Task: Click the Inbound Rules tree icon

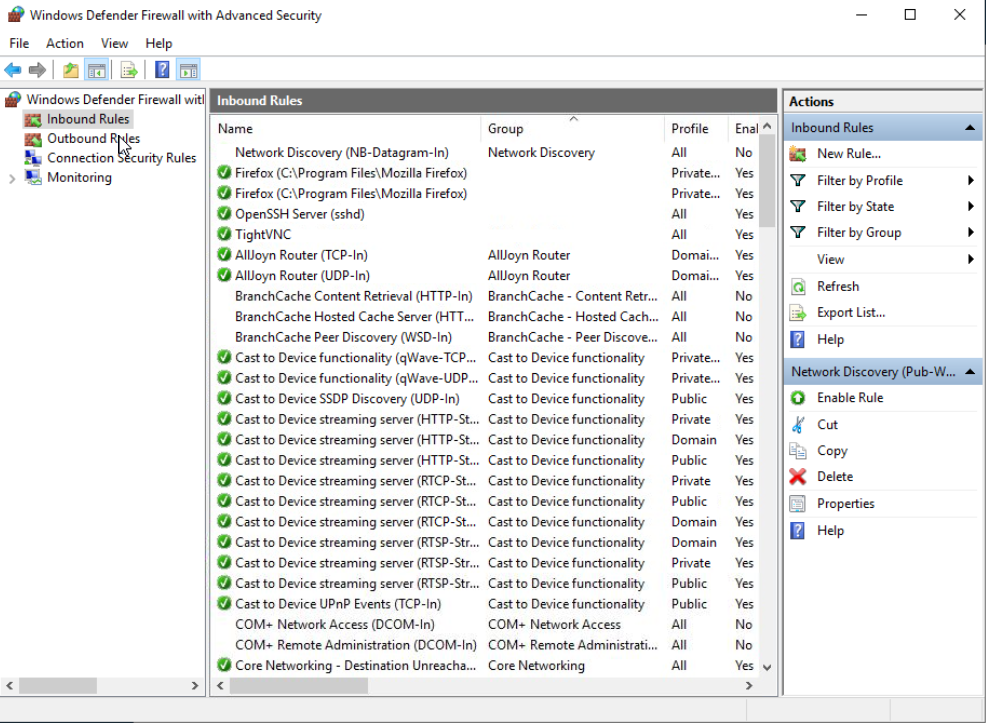Action: pyautogui.click(x=33, y=119)
